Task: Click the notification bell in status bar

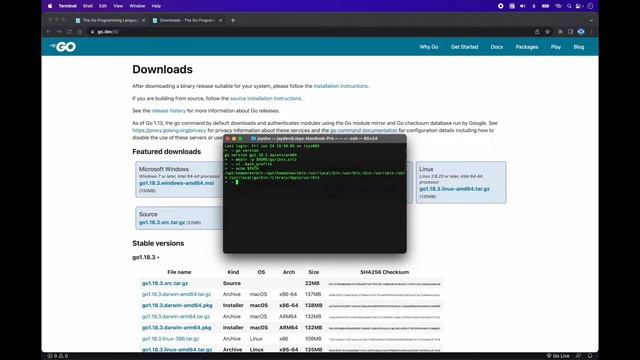Action: 590,356
